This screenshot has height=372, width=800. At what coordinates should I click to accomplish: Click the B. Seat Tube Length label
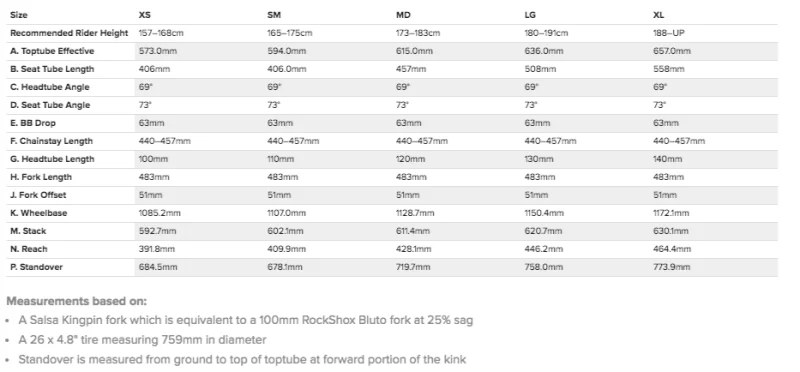52,69
